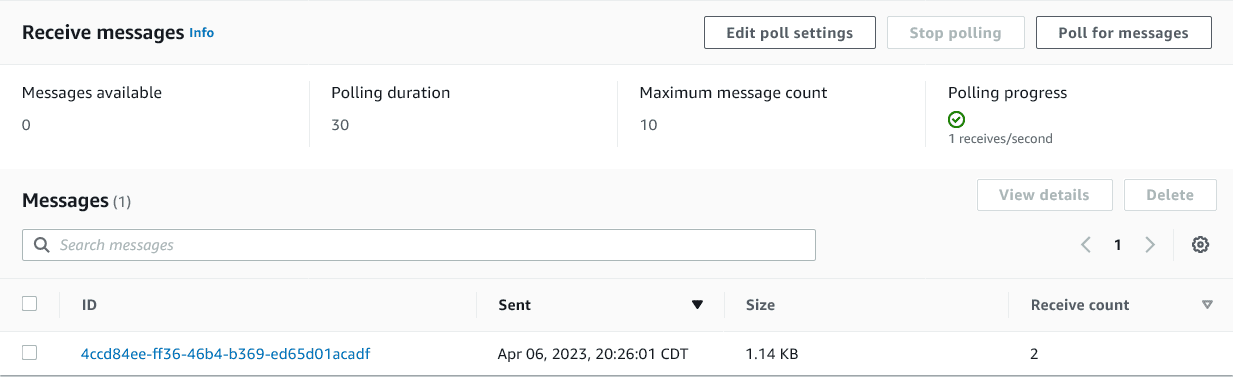Select the 4ccd84ee message row checkbox
The width and height of the screenshot is (1233, 377).
pyautogui.click(x=29, y=353)
